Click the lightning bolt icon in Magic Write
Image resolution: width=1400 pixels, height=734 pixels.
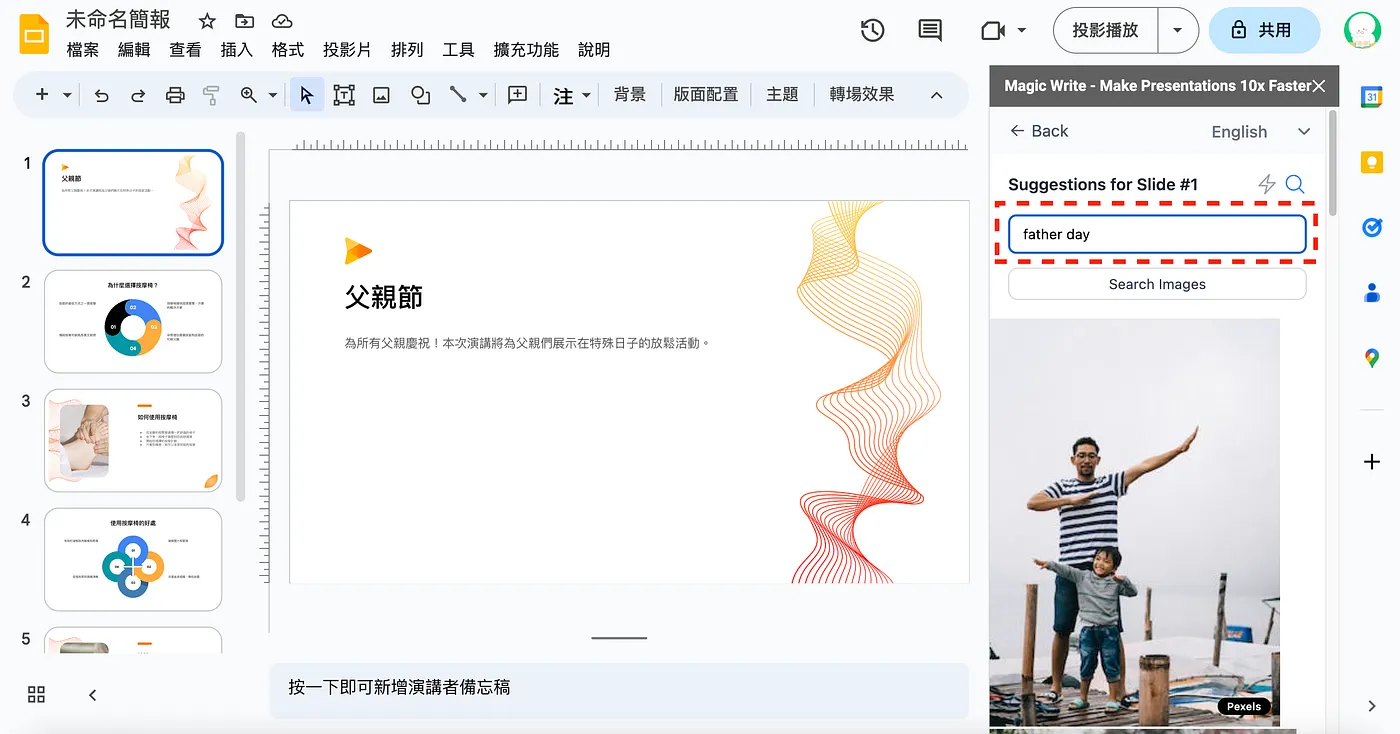[x=1267, y=184]
